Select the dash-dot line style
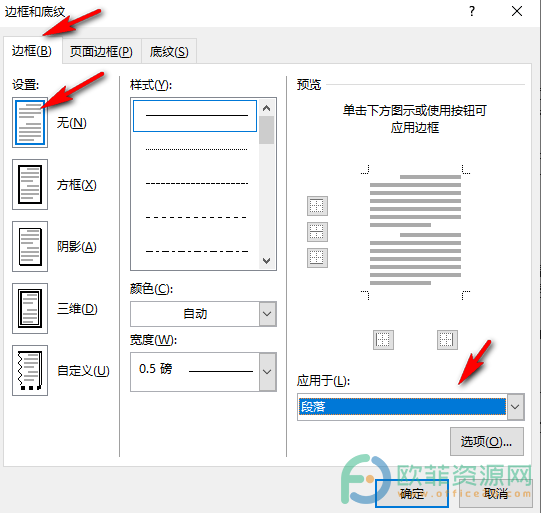Viewport: 541px width, 513px height. [197, 251]
